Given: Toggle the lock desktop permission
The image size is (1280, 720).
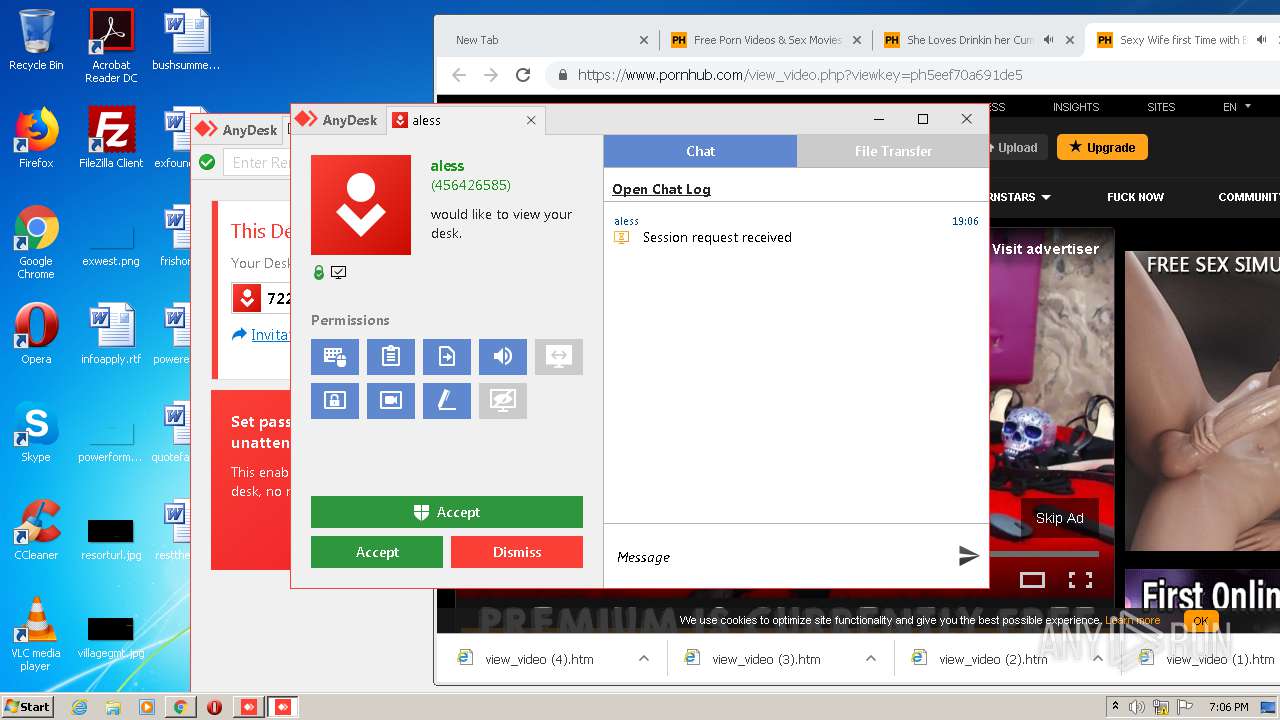Looking at the screenshot, I should (335, 400).
